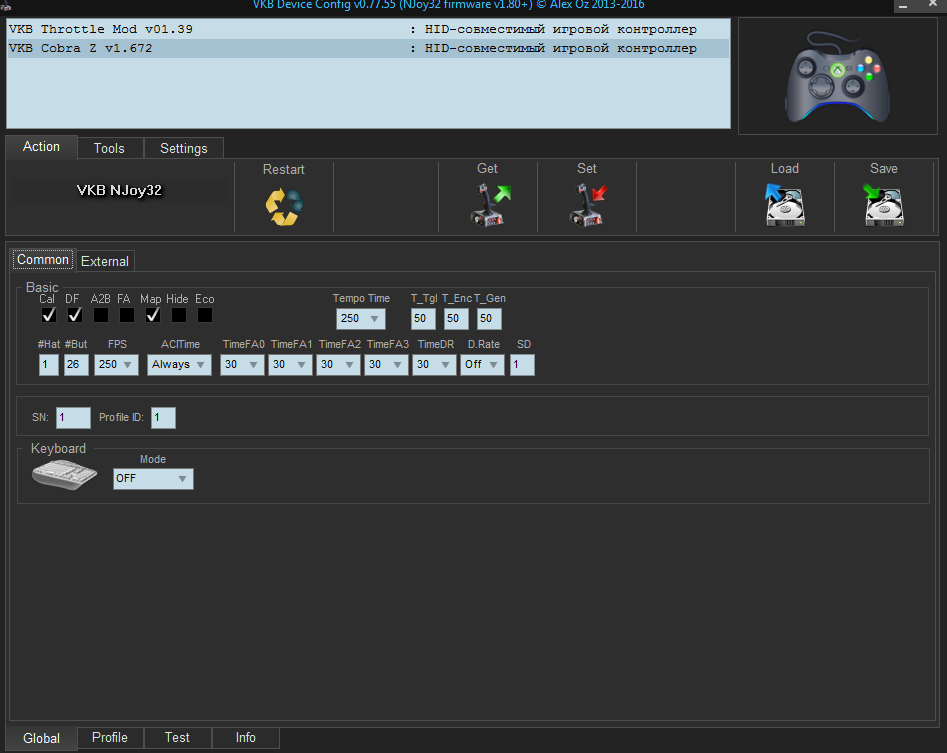Open the D.Rate dropdown
The width and height of the screenshot is (947, 753).
pos(482,365)
